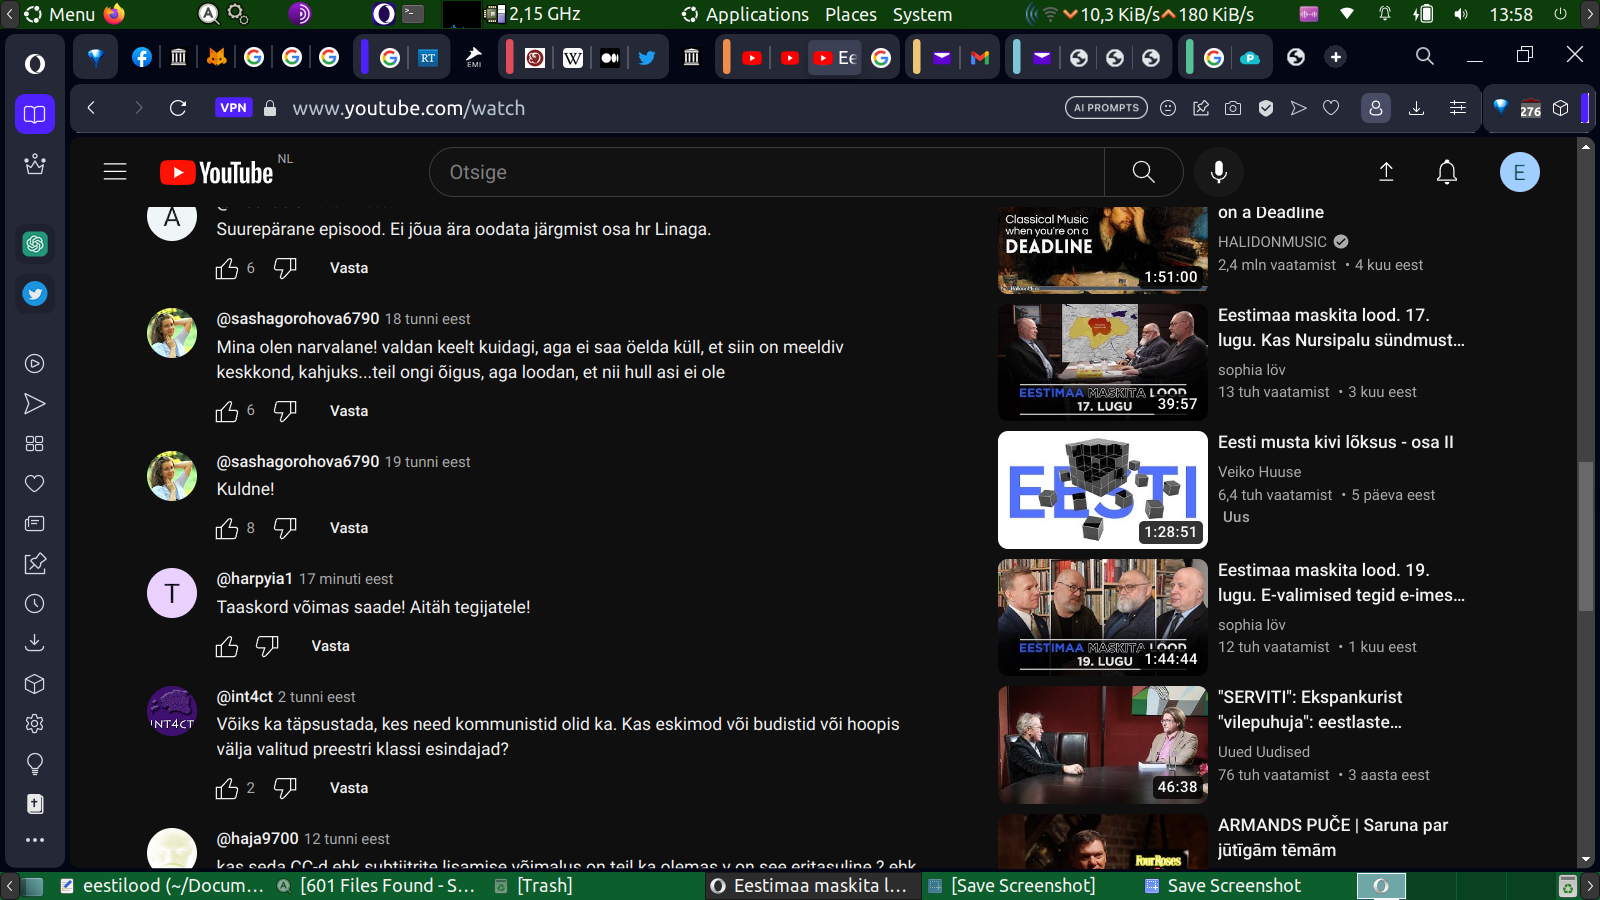This screenshot has width=1600, height=900.
Task: Reload the YouTube page
Action: [178, 108]
